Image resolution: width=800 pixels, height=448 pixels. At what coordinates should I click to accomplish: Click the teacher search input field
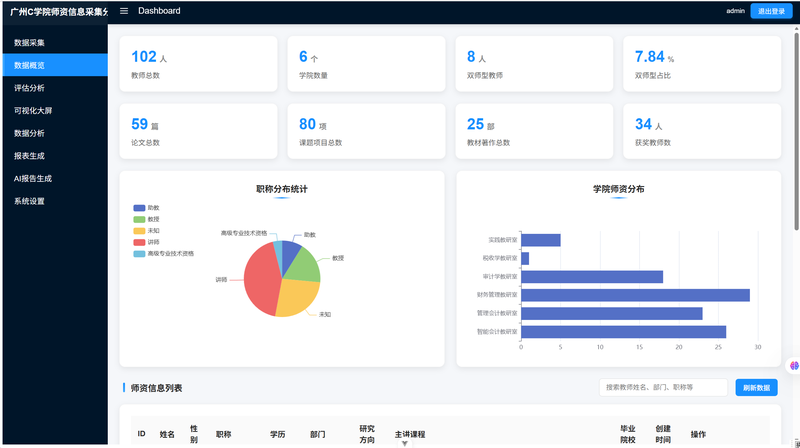663,387
